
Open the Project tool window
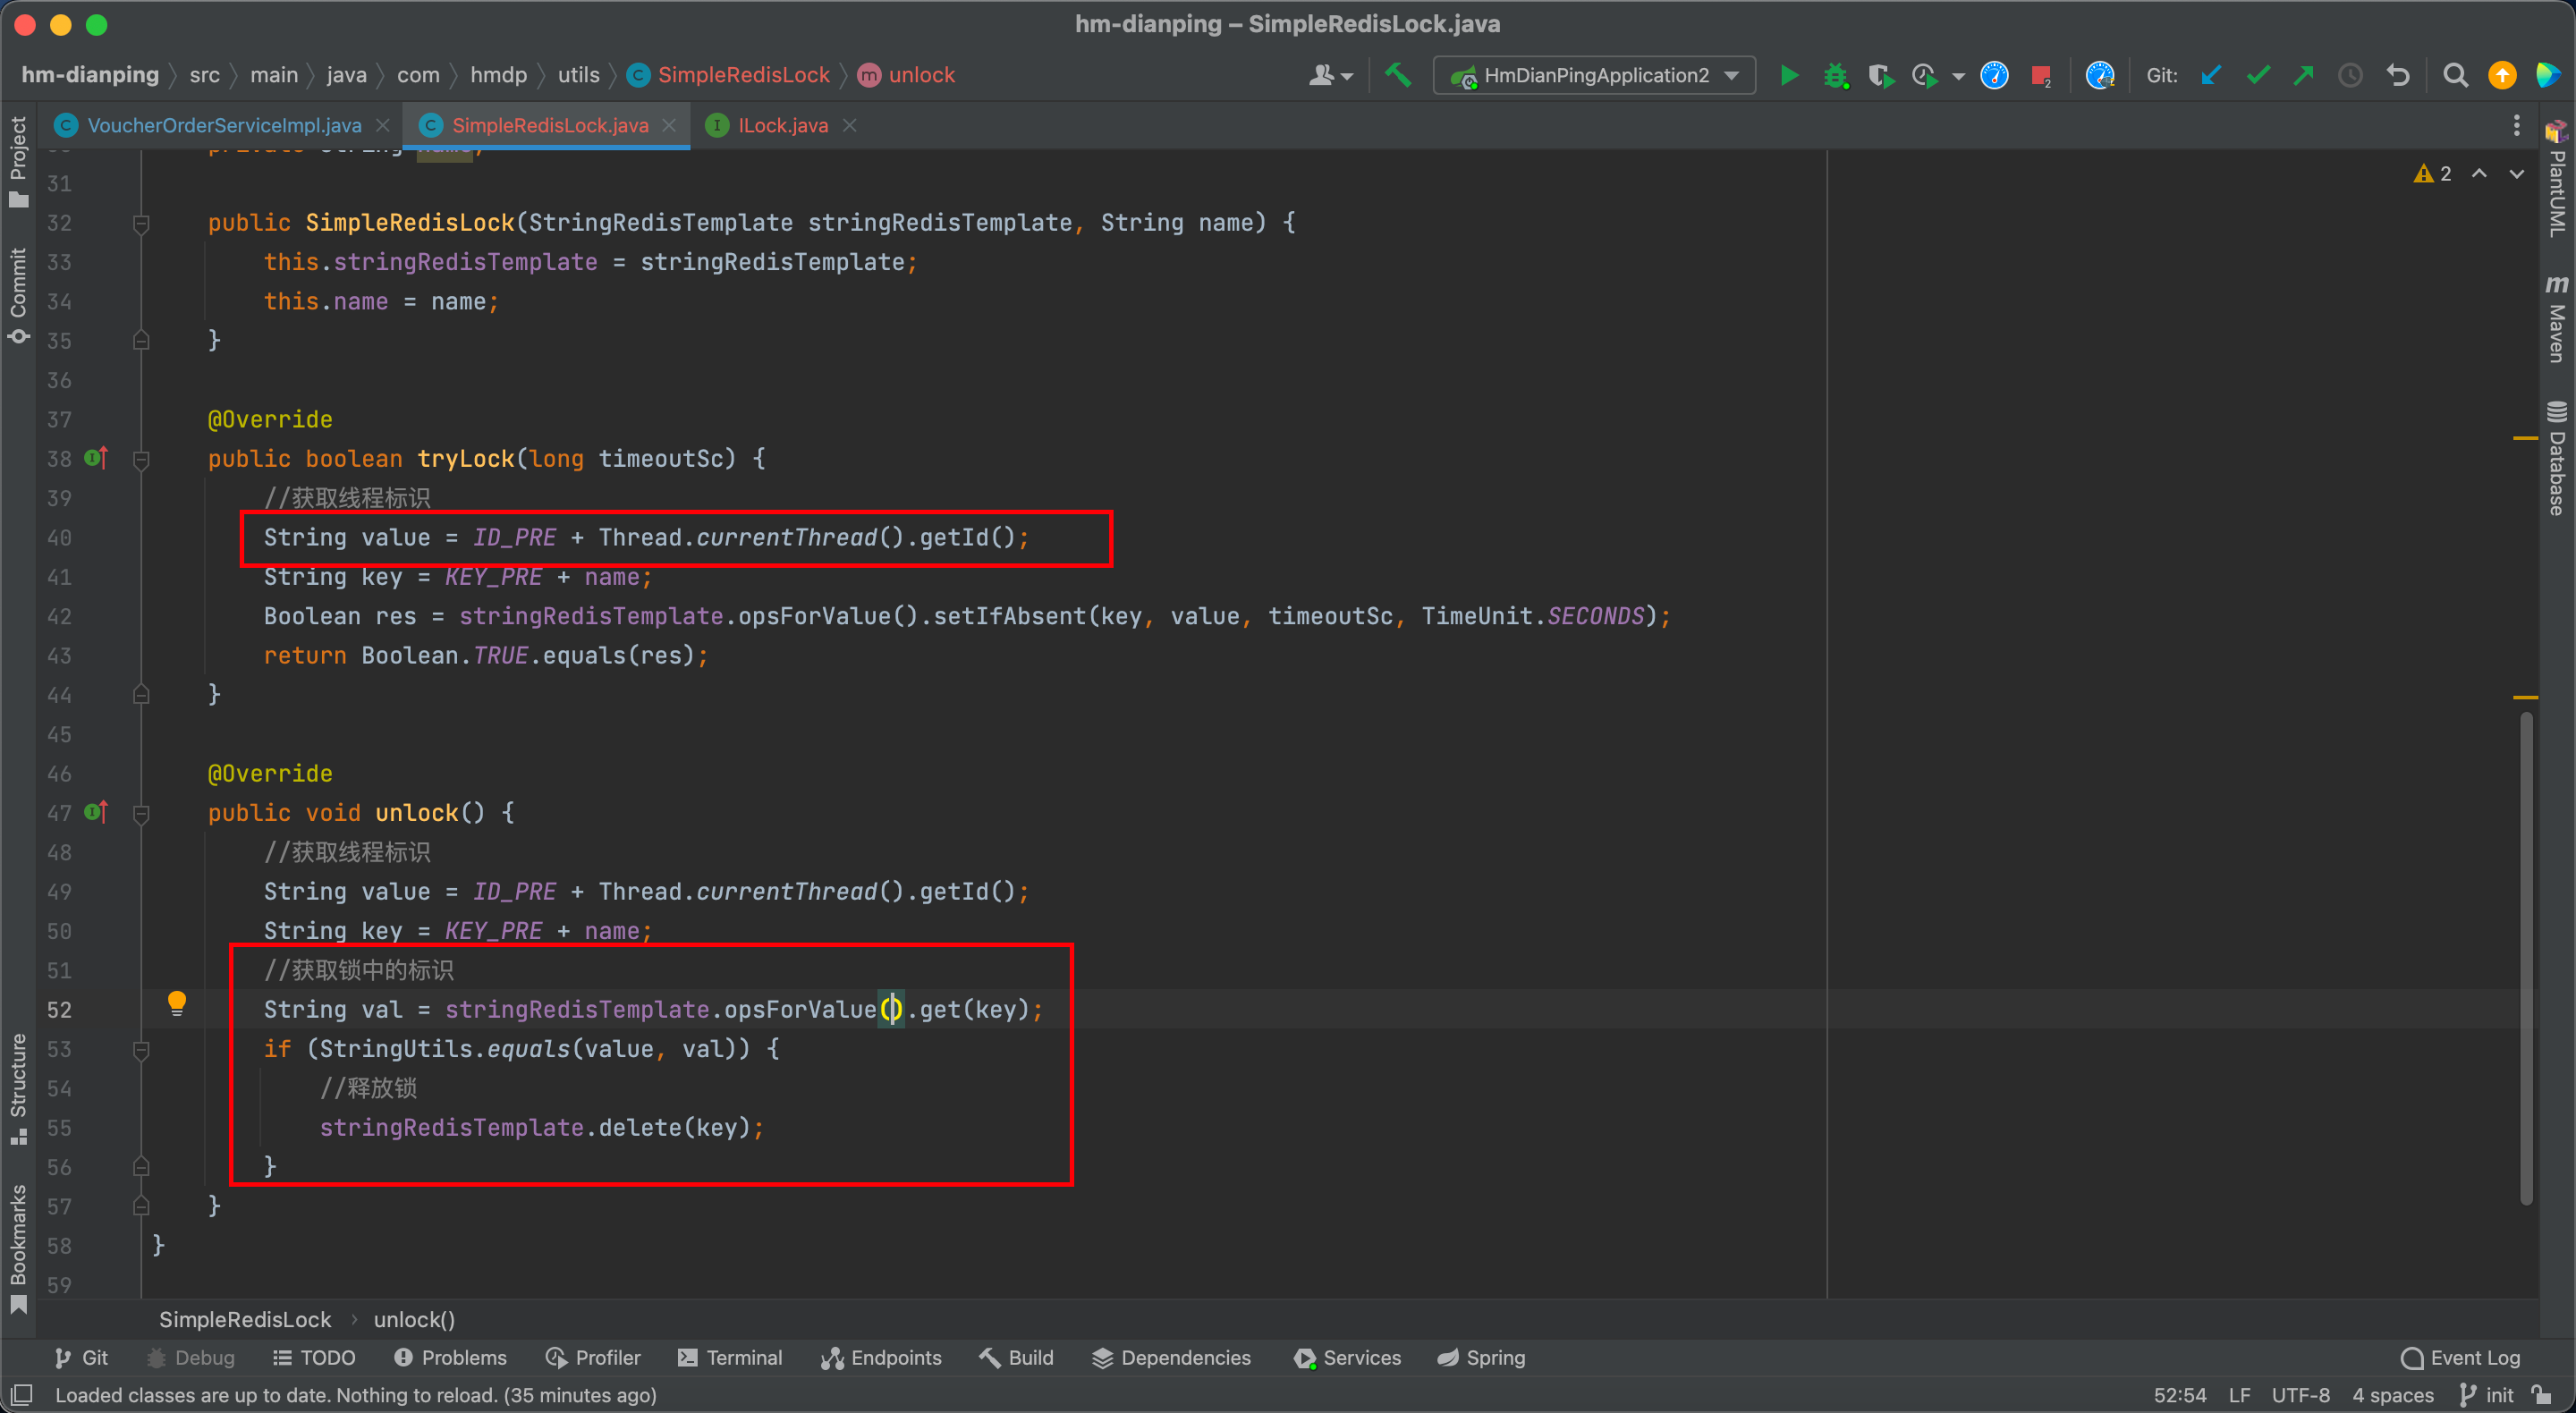[x=18, y=162]
